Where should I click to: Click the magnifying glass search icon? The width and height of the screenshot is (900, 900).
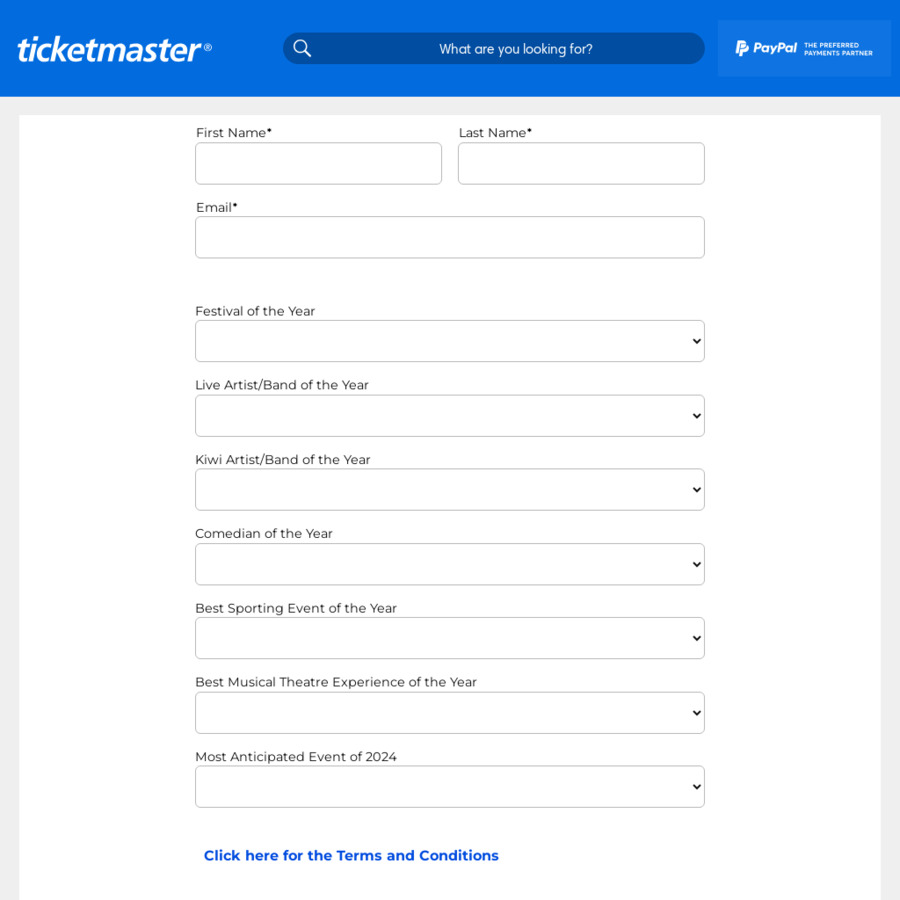pyautogui.click(x=301, y=48)
